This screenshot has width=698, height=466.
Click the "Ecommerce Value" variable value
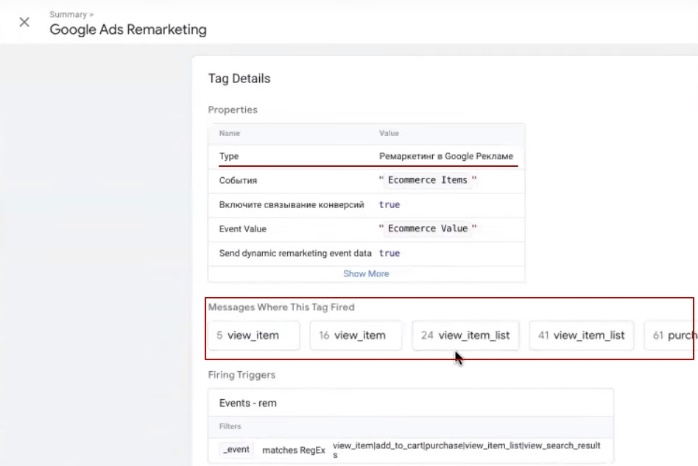point(428,228)
